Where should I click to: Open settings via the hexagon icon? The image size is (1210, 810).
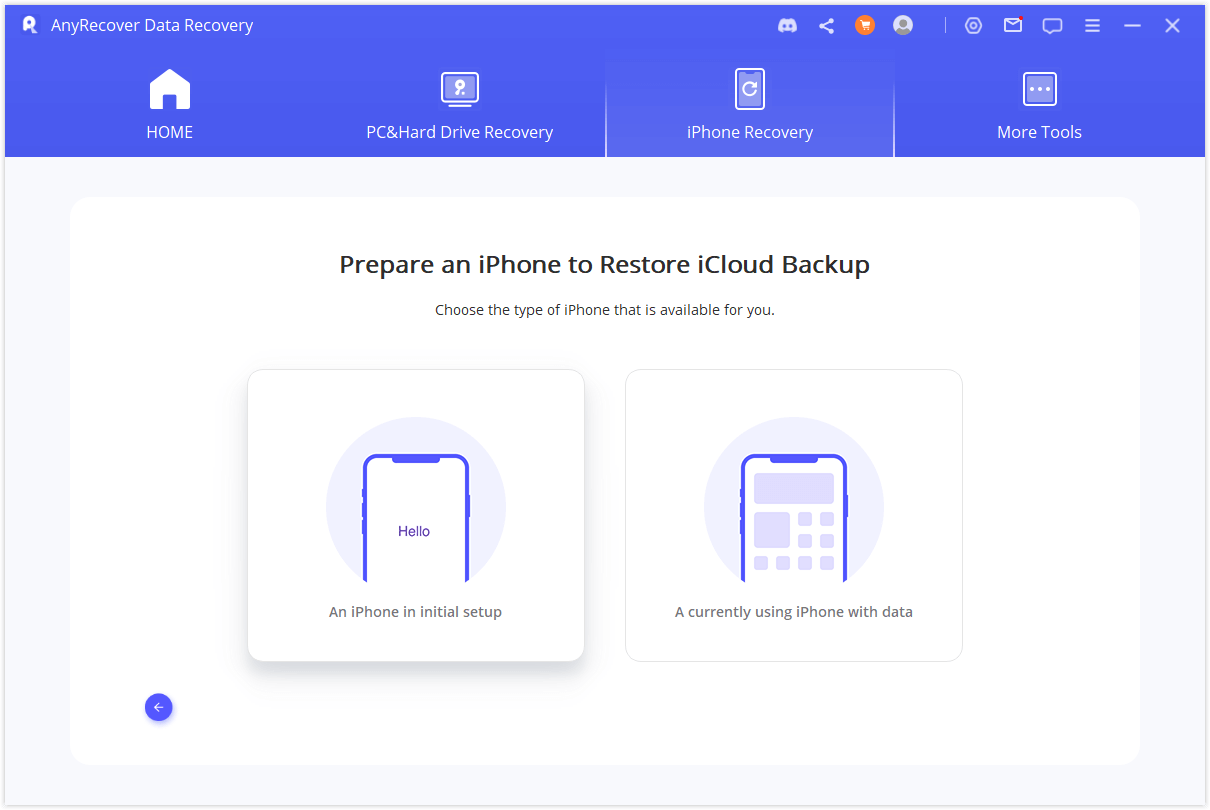tap(973, 26)
